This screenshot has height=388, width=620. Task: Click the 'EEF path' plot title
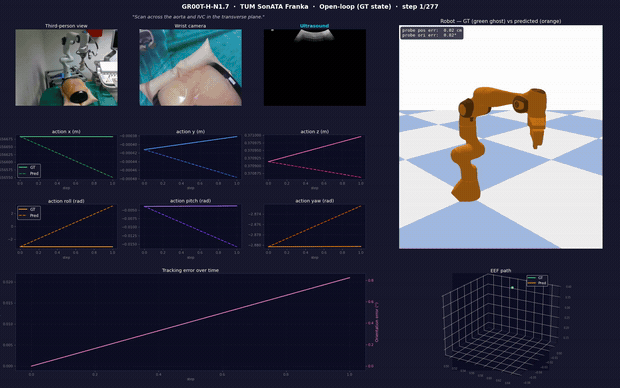(x=501, y=271)
